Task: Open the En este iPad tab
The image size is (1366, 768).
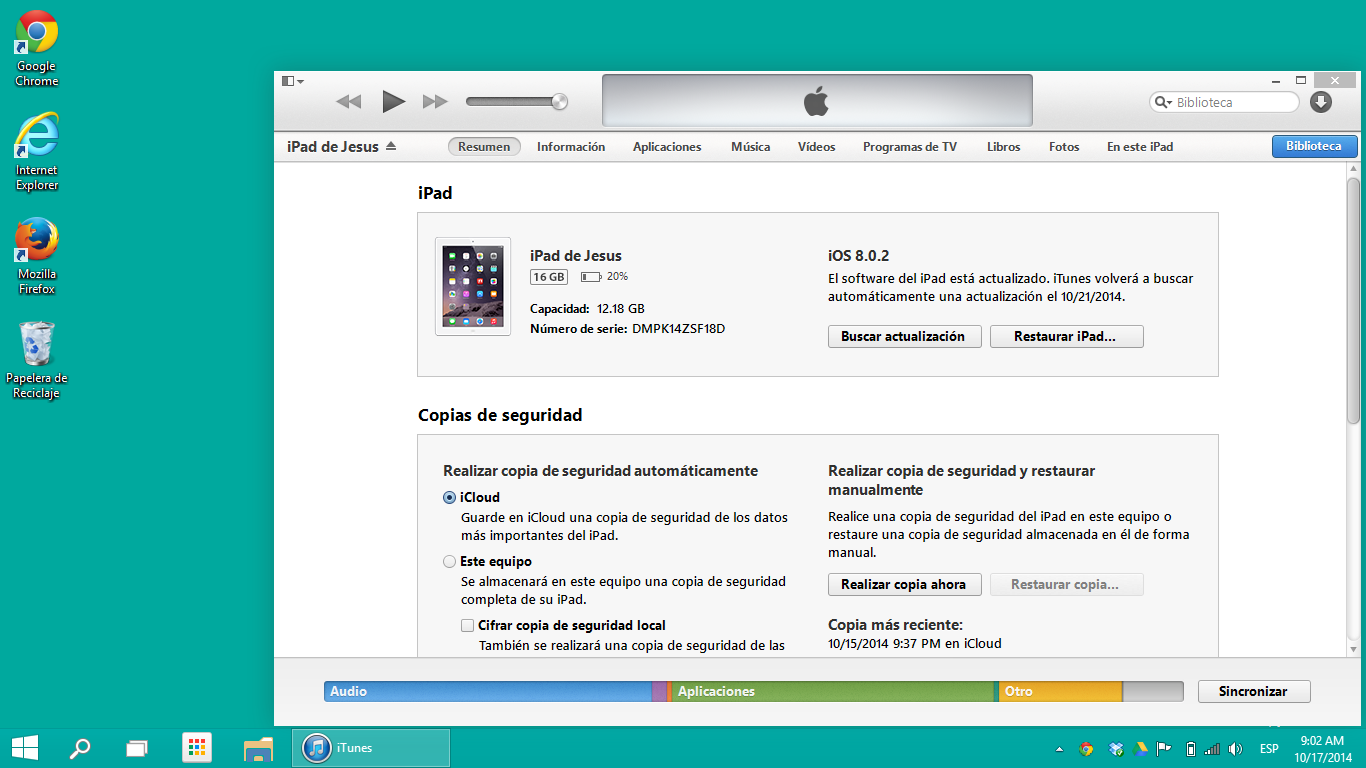Action: pyautogui.click(x=1140, y=147)
